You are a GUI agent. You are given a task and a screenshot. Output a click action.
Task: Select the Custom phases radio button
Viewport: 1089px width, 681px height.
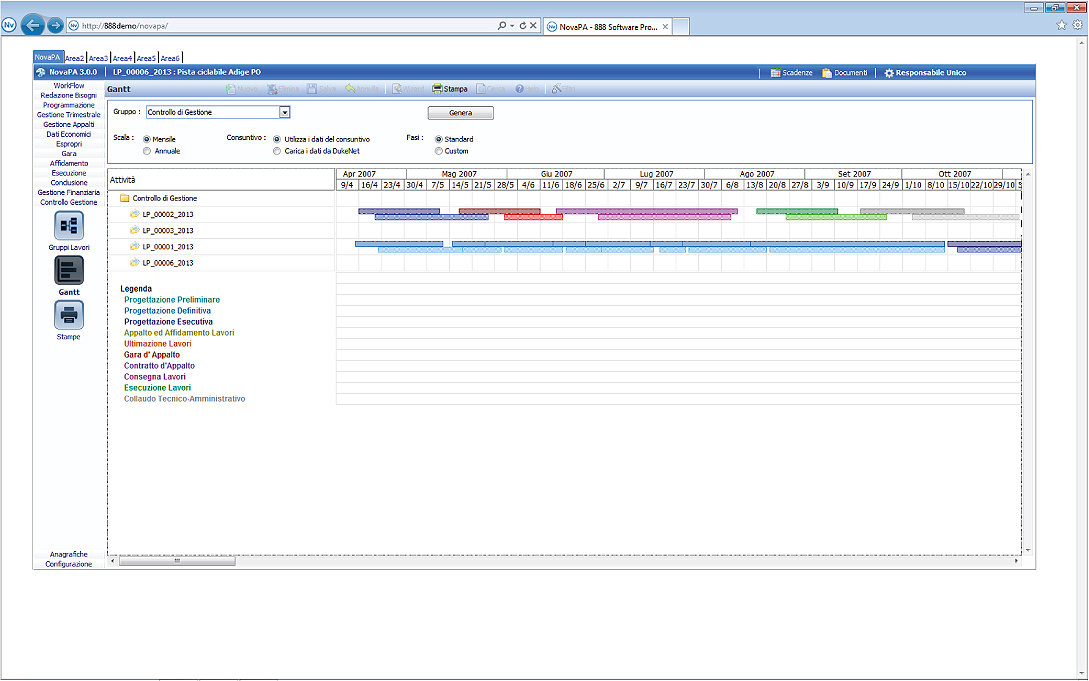tap(438, 151)
